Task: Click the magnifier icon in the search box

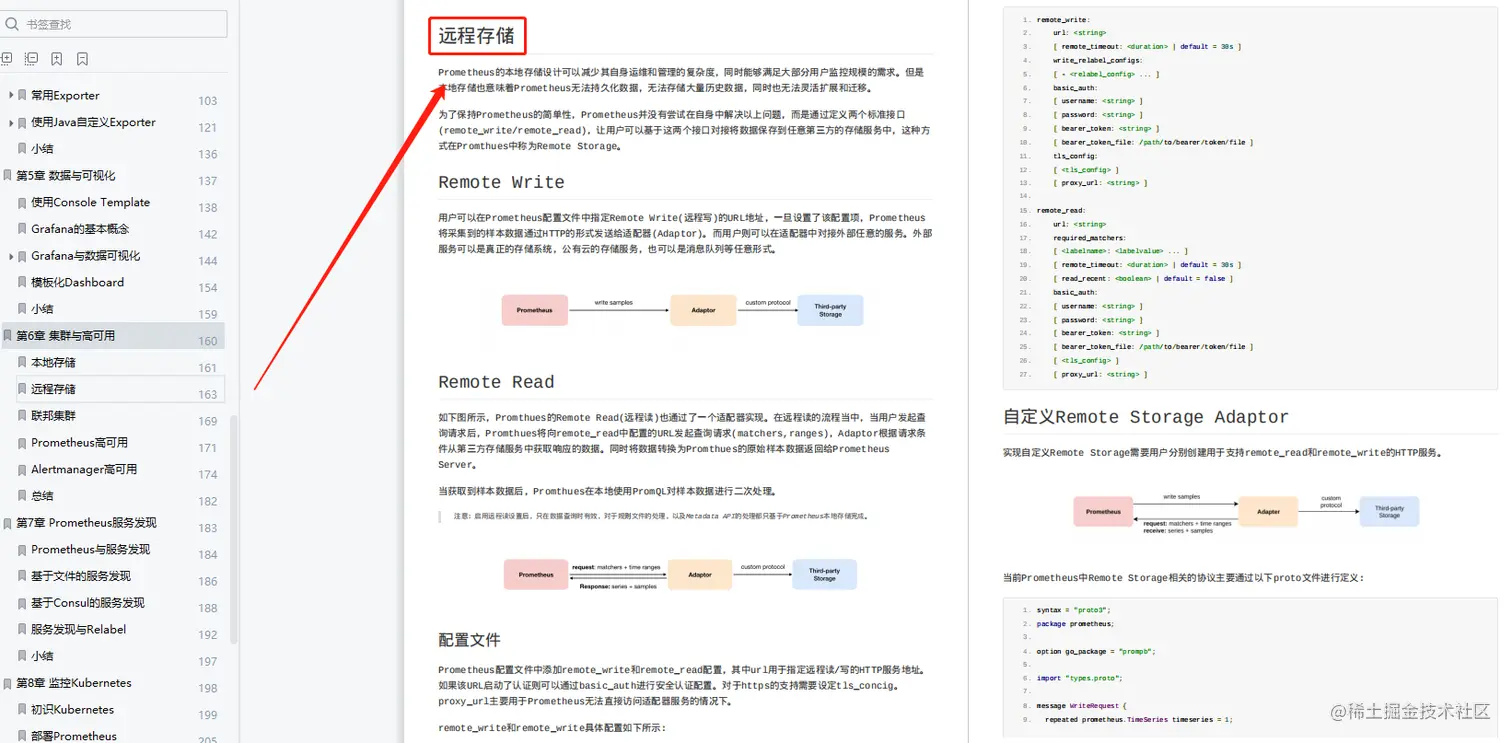Action: [x=12, y=23]
